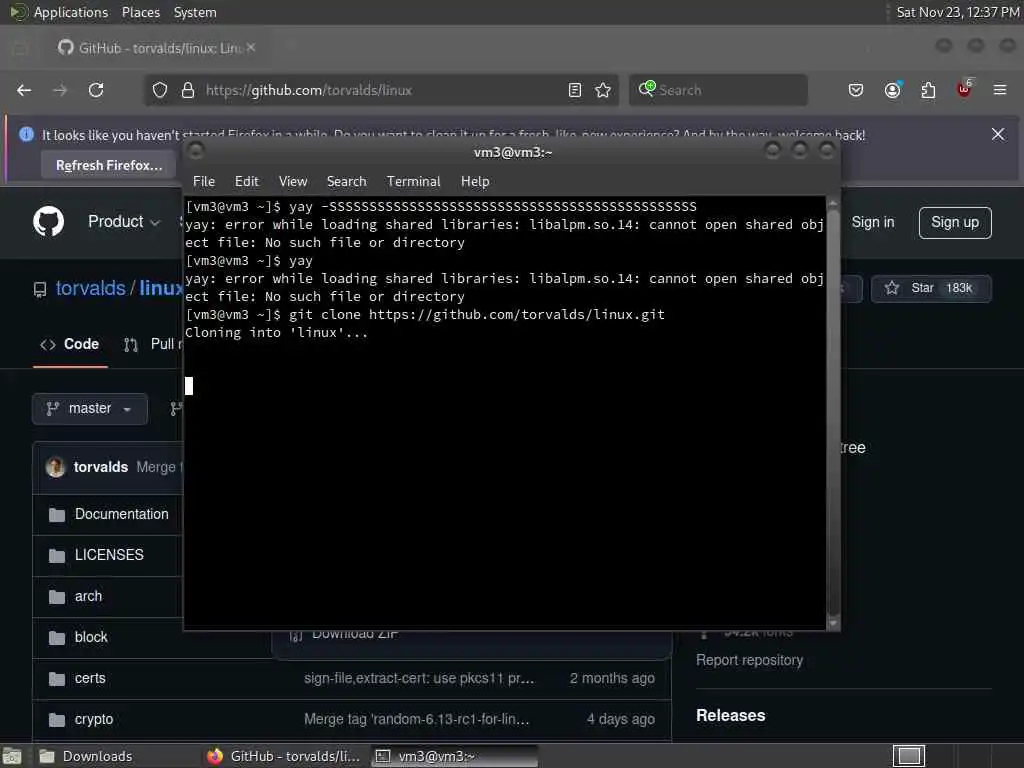Open the terminal Help menu
1024x768 pixels.
(x=475, y=182)
